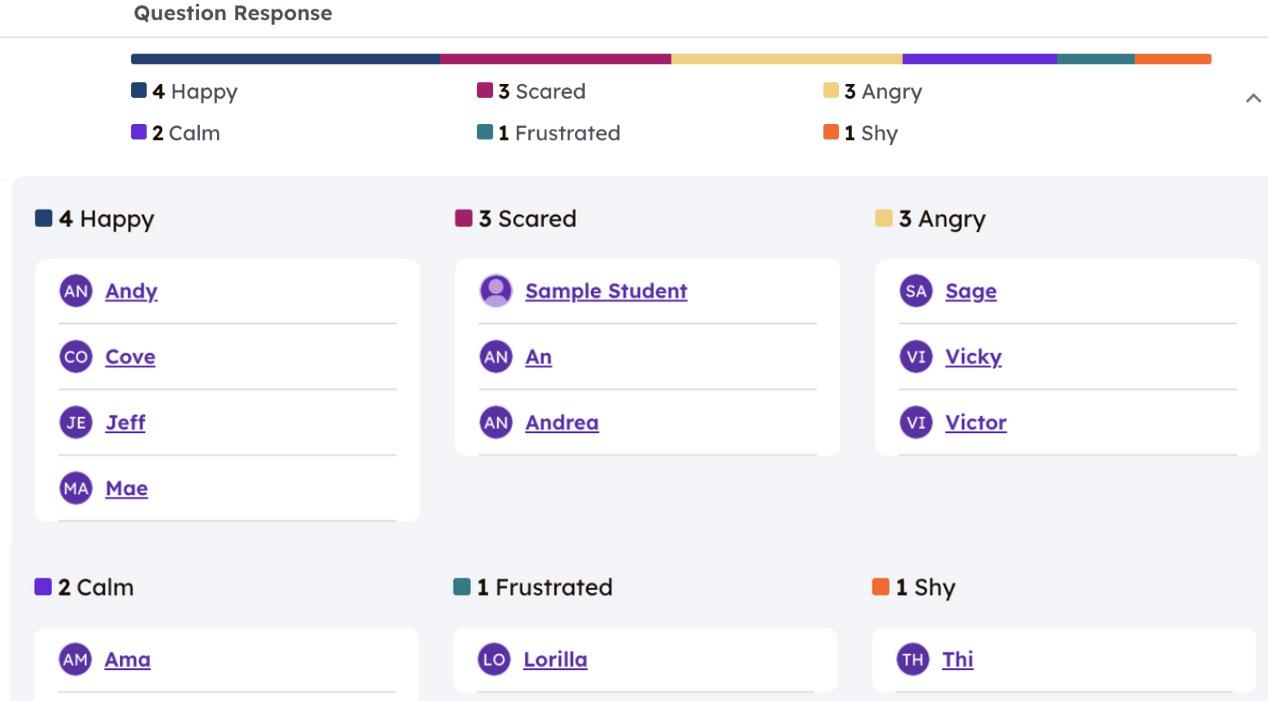Open Victor's student link

click(976, 422)
